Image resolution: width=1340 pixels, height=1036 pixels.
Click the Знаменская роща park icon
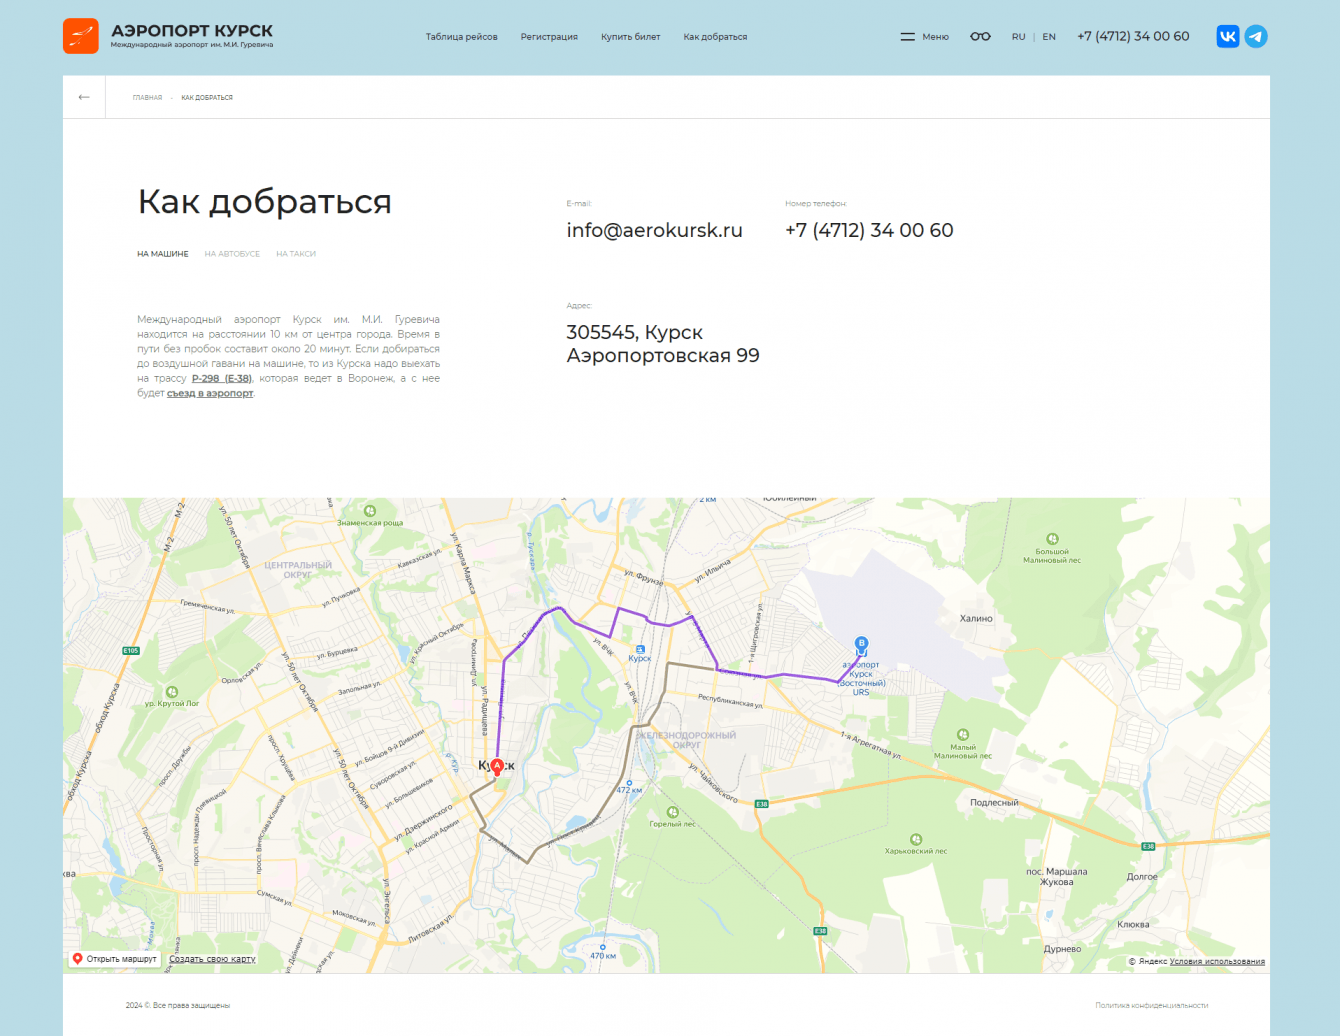pos(370,511)
